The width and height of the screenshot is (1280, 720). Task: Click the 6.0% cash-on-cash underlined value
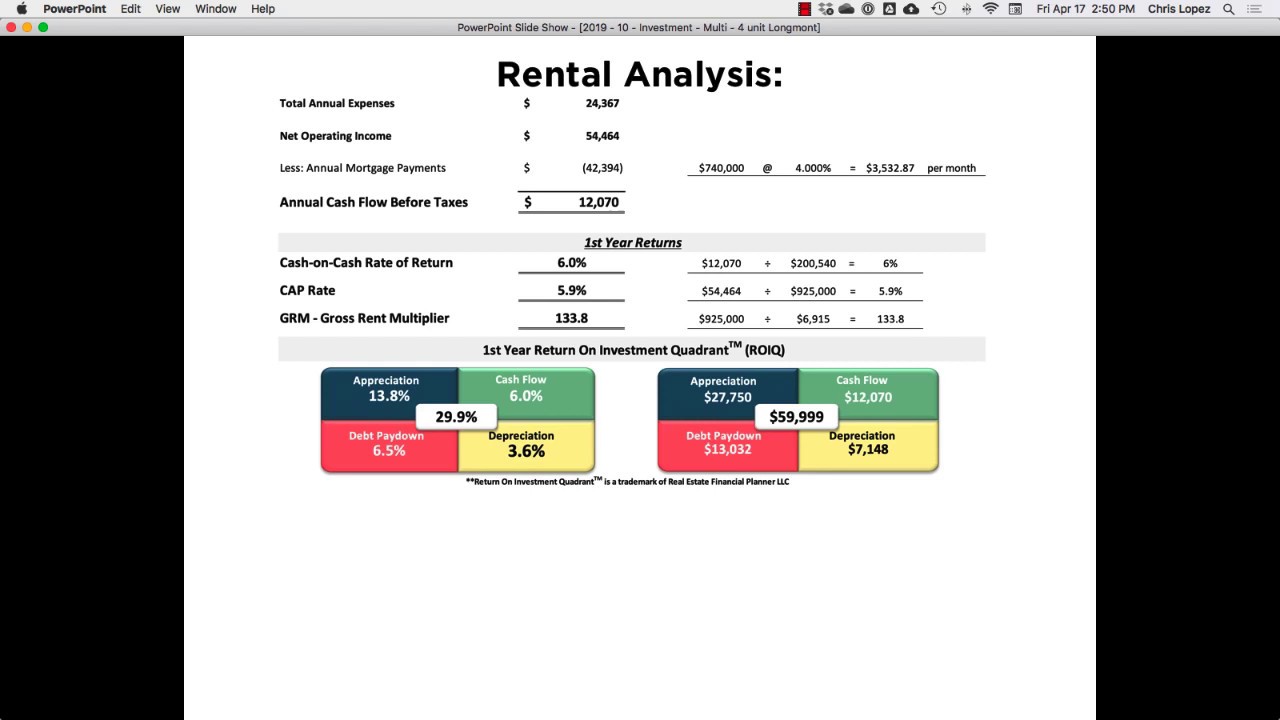click(572, 262)
